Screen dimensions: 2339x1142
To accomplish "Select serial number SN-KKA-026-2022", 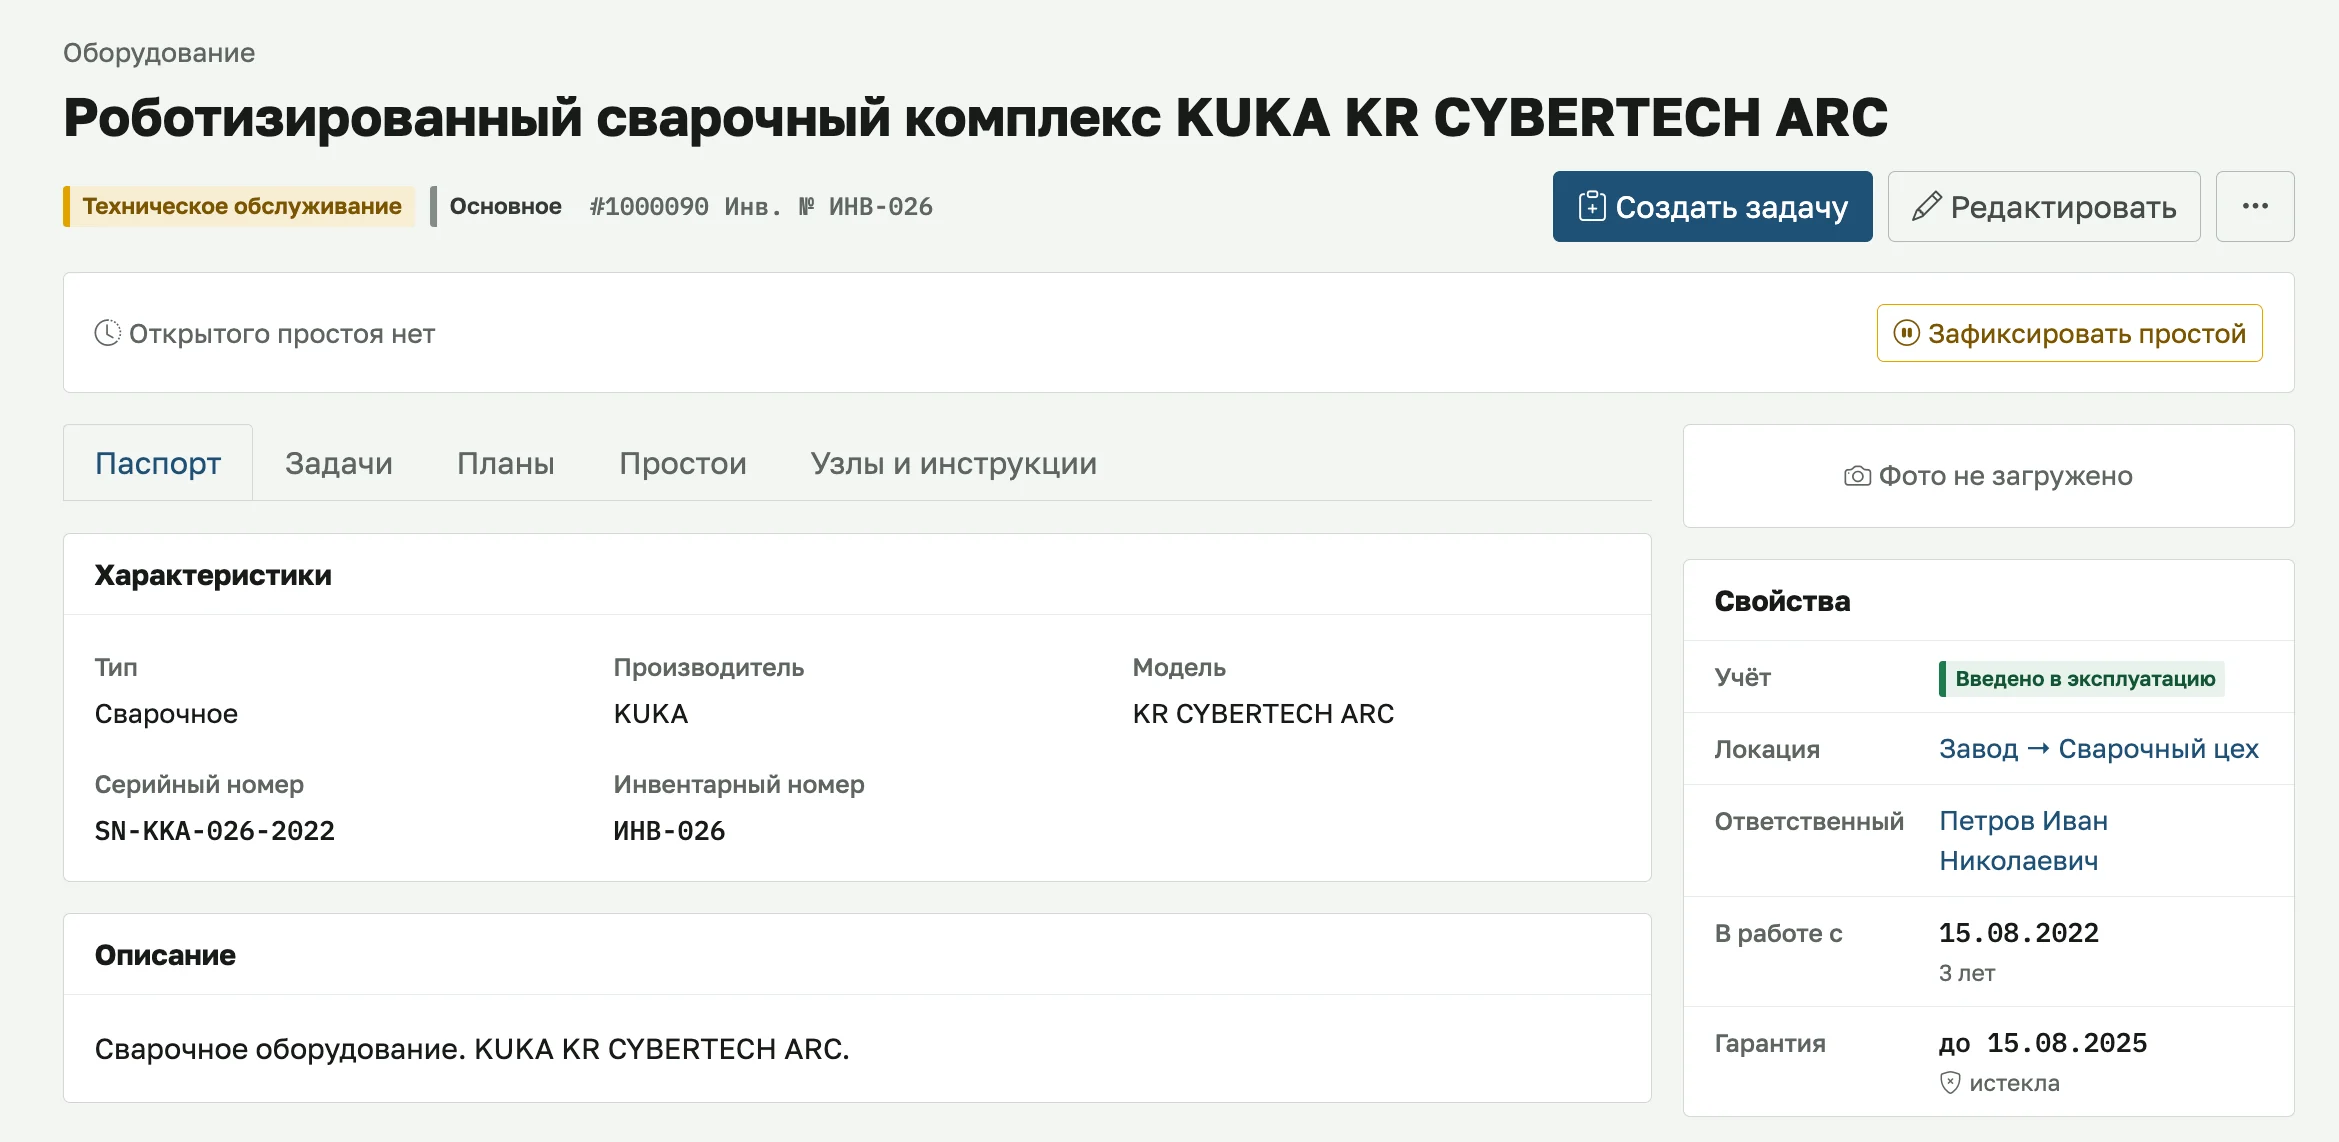I will 215,831.
